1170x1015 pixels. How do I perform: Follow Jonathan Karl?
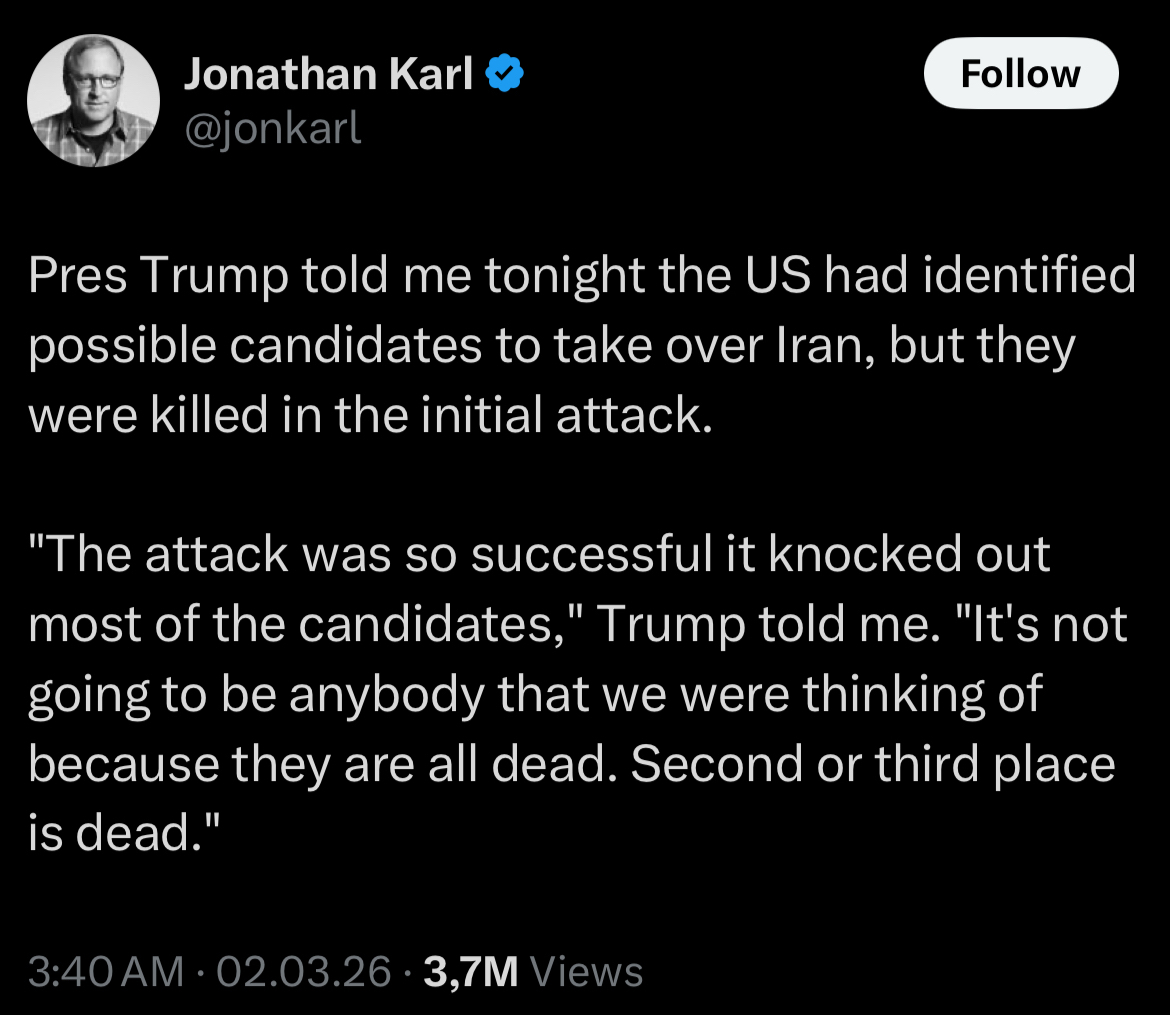coord(1020,73)
